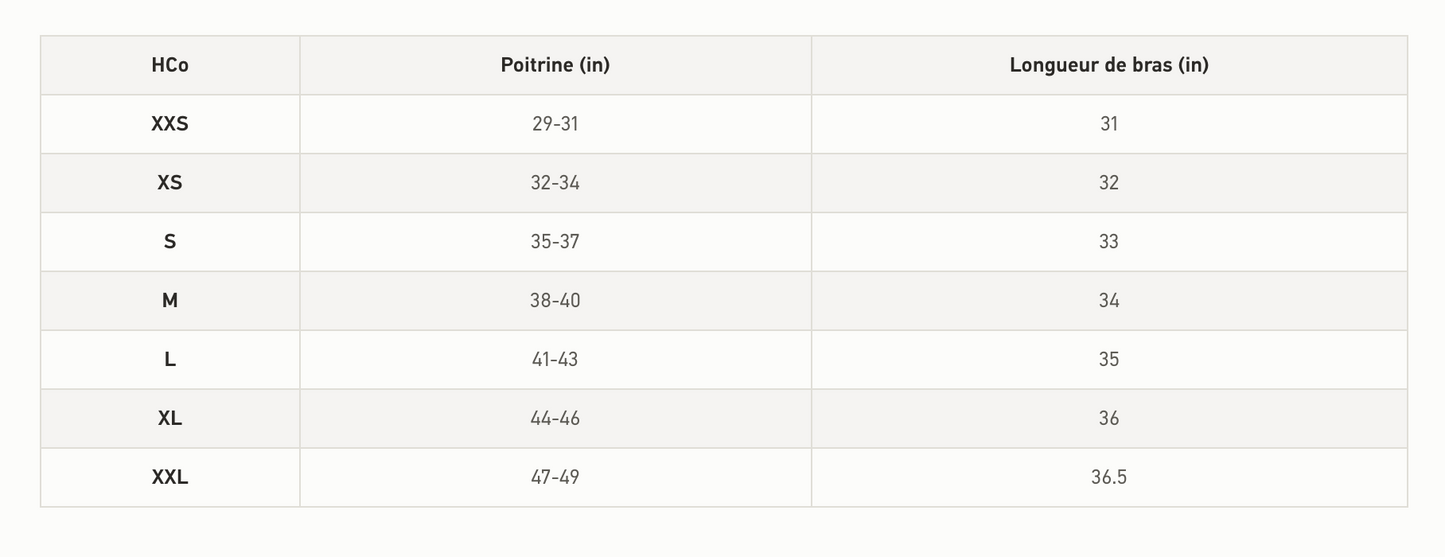The width and height of the screenshot is (1445, 557).
Task: Click the 47-49 chest measurement cell
Action: pos(555,477)
